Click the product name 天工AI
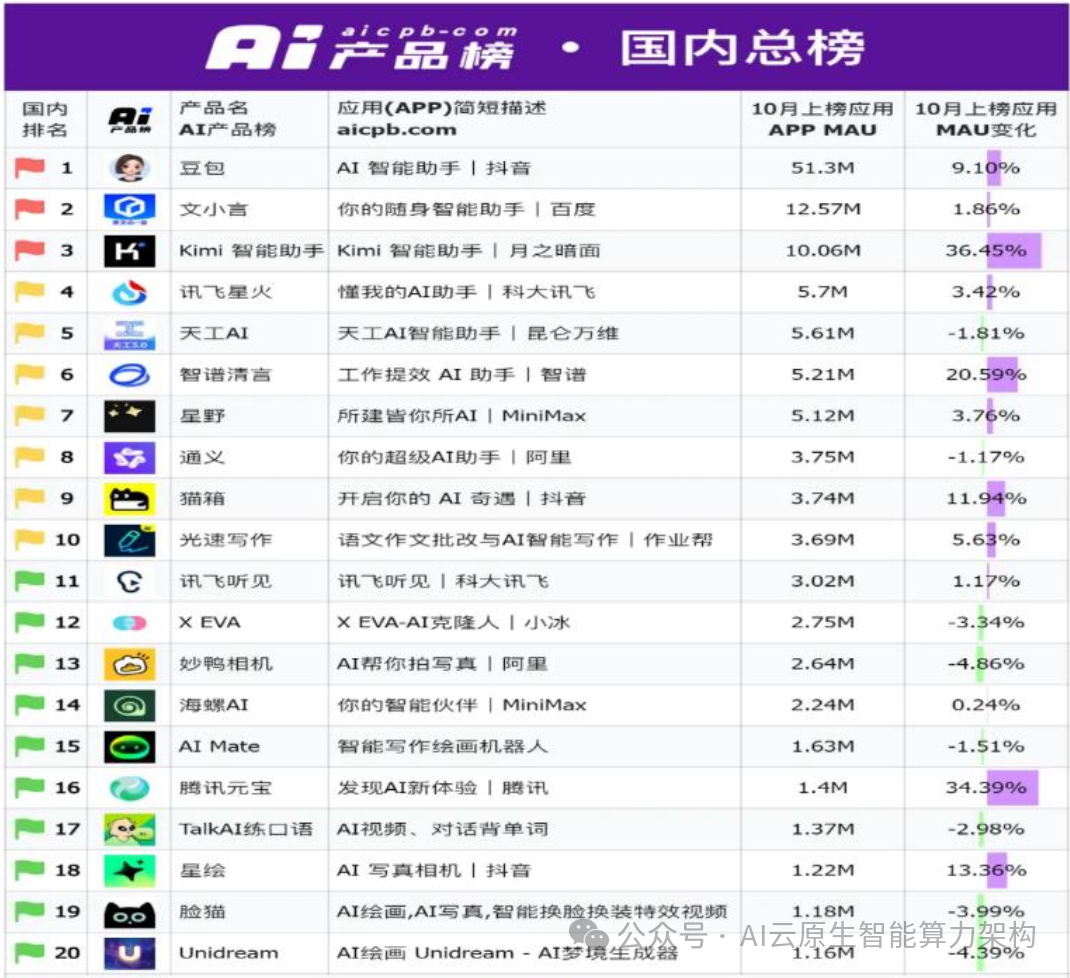Viewport: 1070px width, 978px height. pyautogui.click(x=214, y=334)
